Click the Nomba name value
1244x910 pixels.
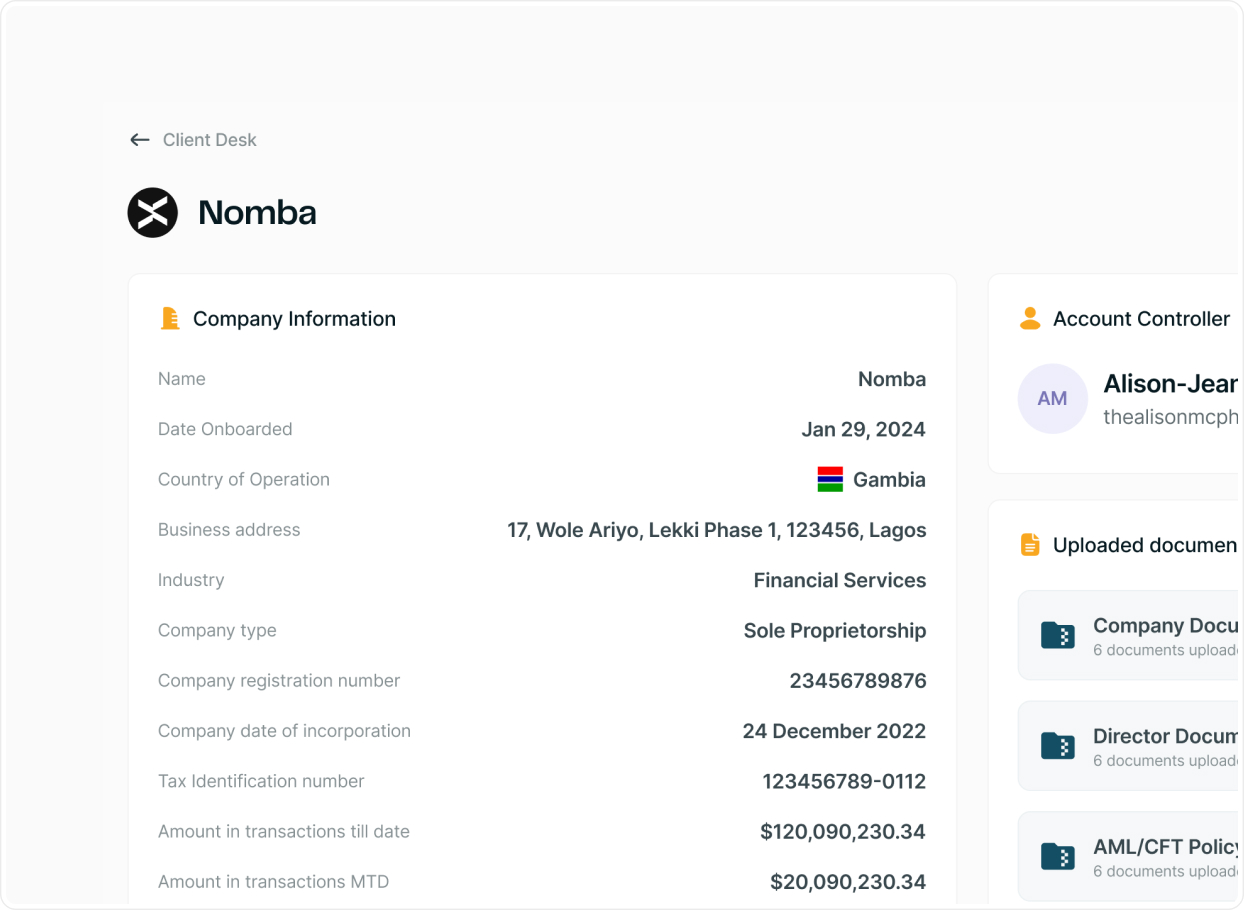[x=892, y=379]
